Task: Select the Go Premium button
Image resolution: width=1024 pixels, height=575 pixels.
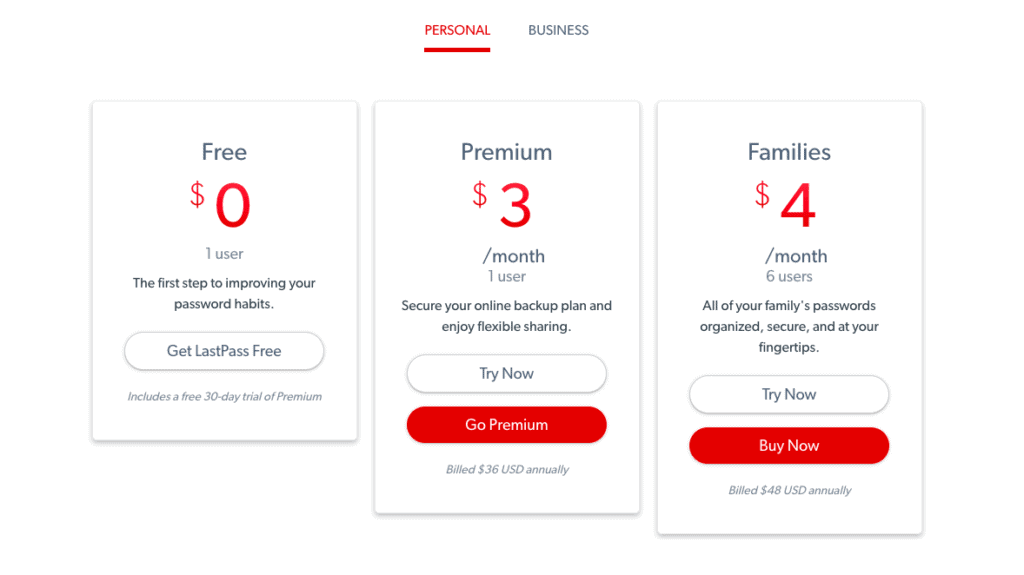Action: (507, 425)
